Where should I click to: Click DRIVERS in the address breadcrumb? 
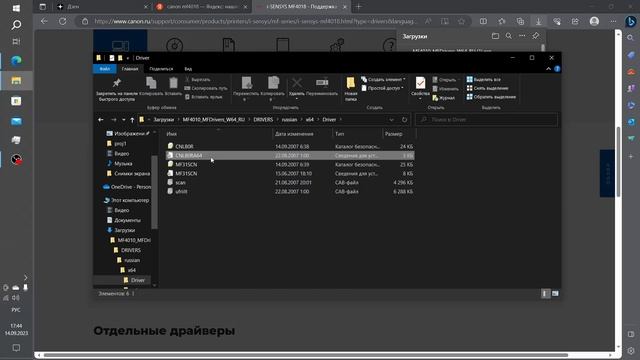point(263,120)
